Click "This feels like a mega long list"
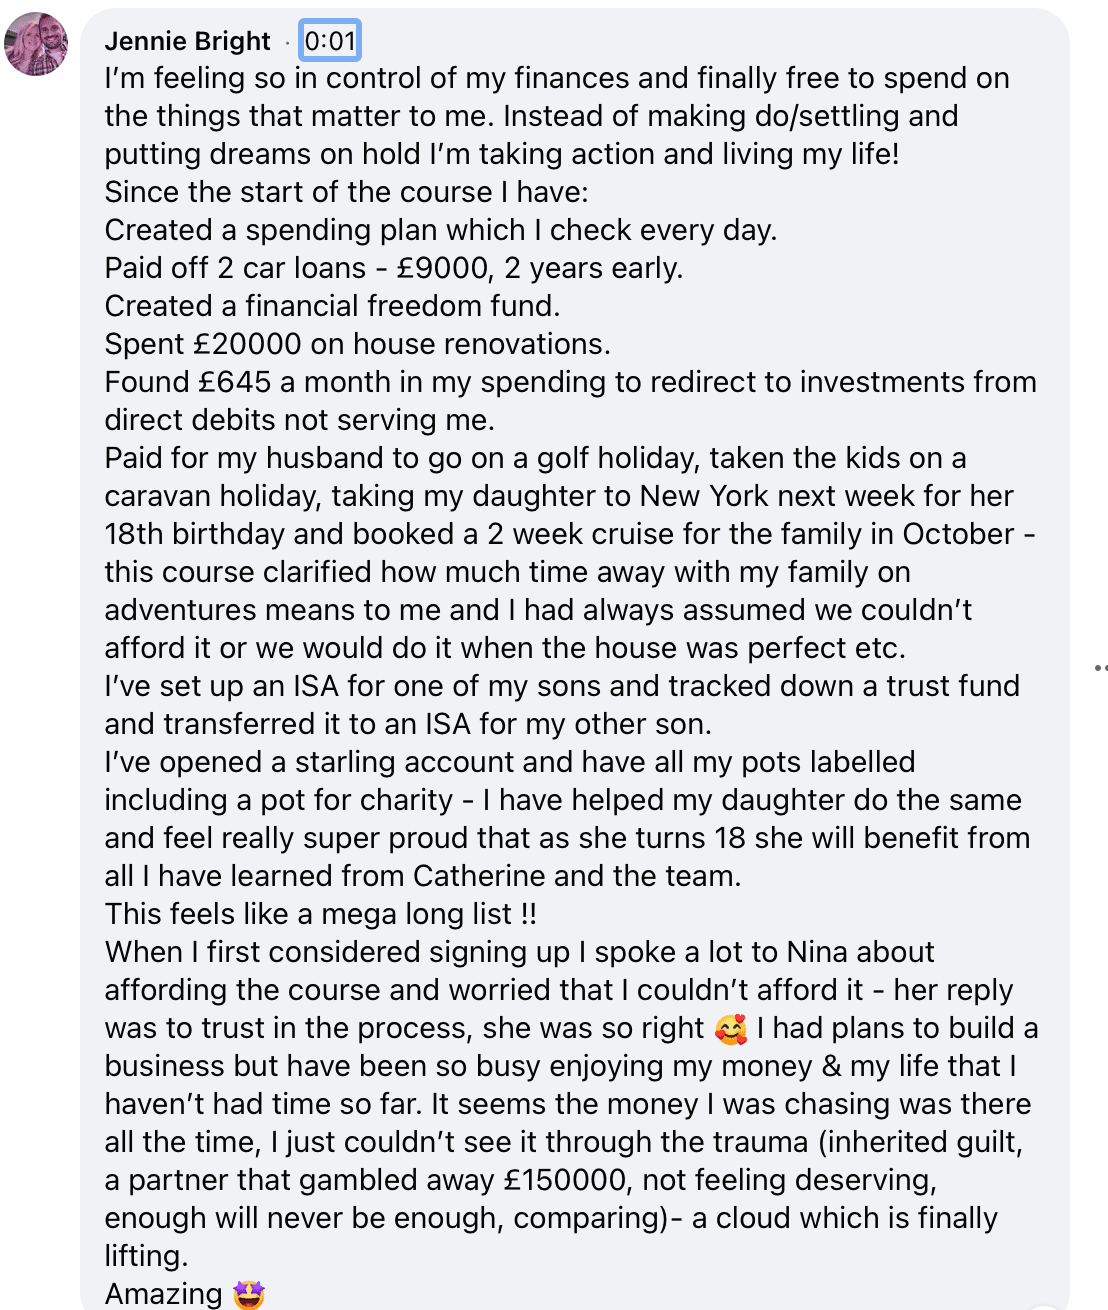Viewport: 1108px width, 1310px height. click(x=308, y=914)
